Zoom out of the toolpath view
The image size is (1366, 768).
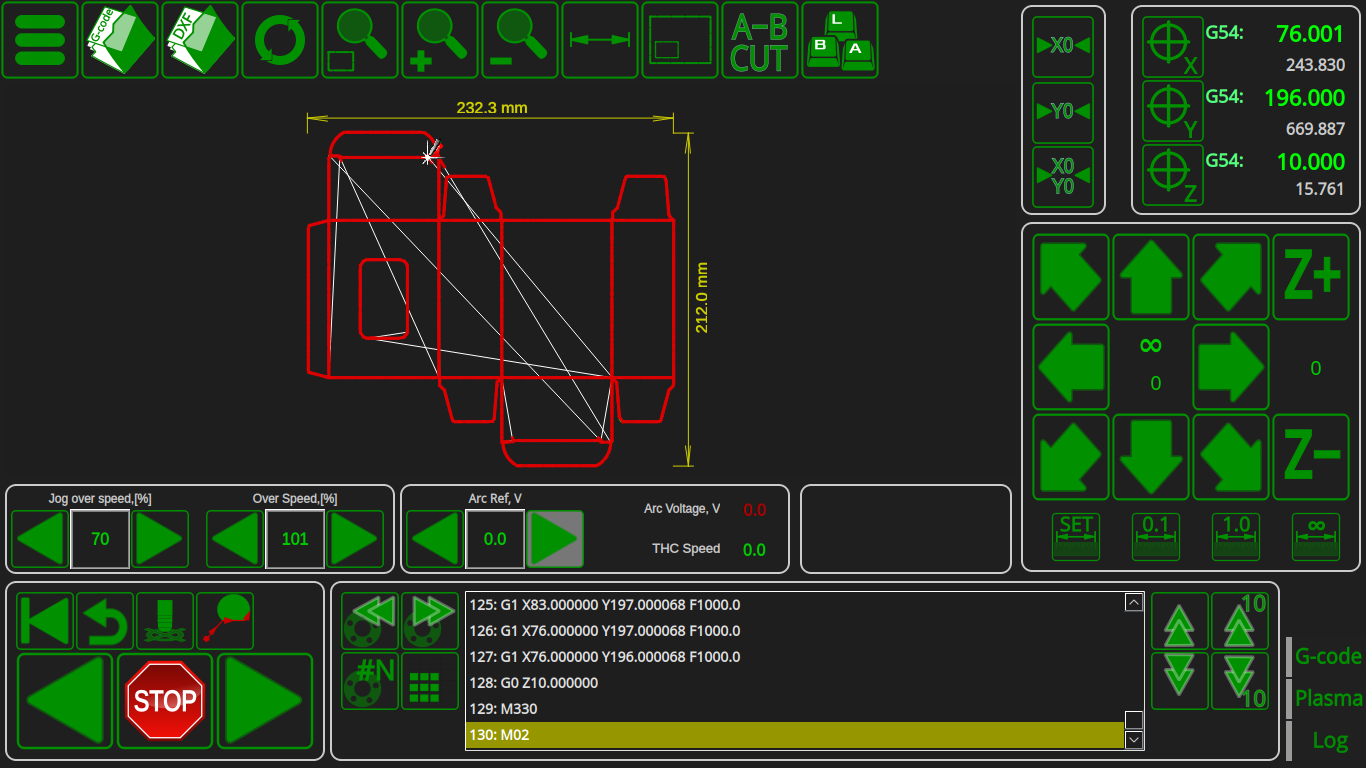point(520,40)
